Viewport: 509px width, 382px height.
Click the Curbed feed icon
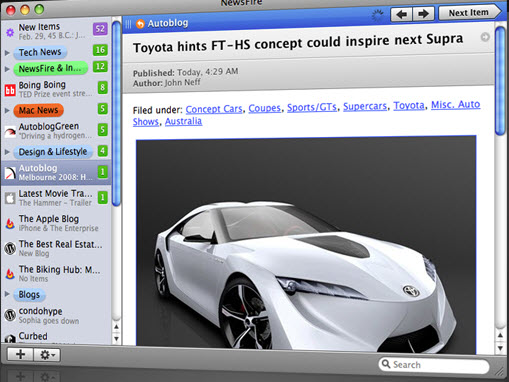coord(10,338)
